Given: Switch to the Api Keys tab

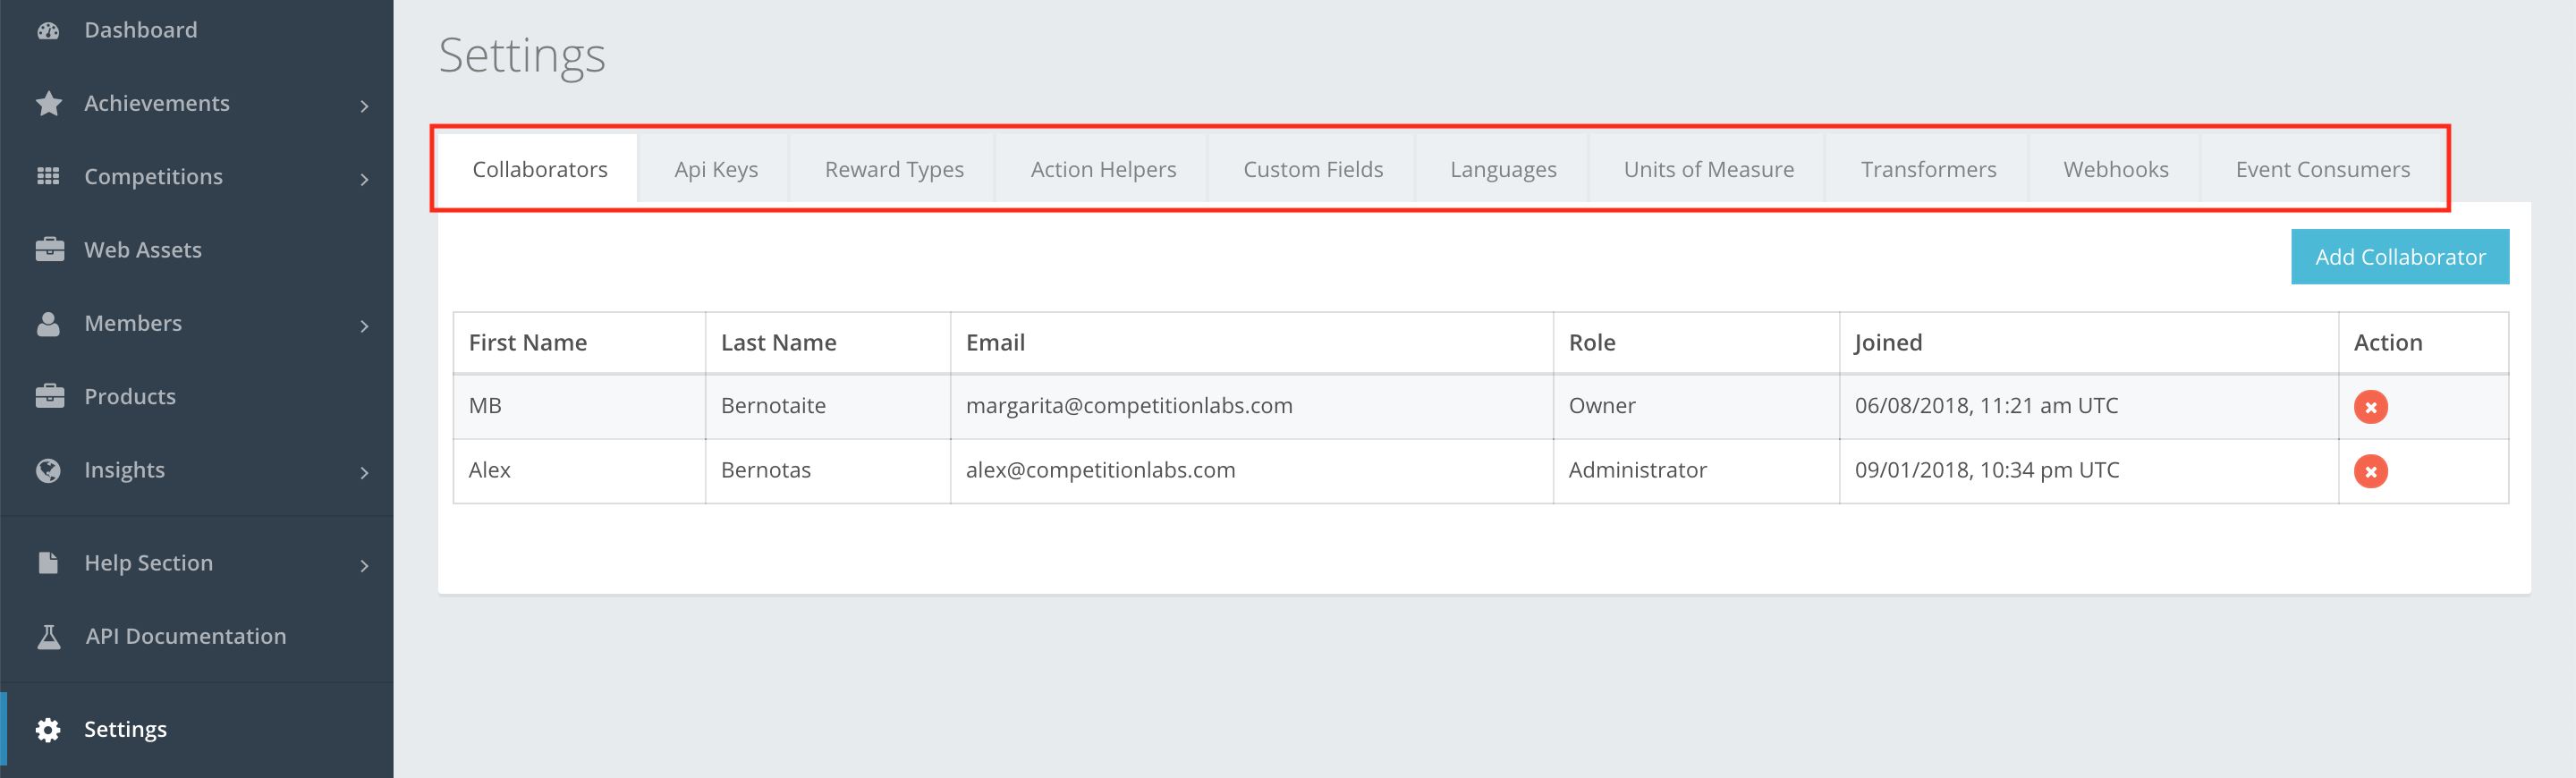Looking at the screenshot, I should (x=716, y=170).
